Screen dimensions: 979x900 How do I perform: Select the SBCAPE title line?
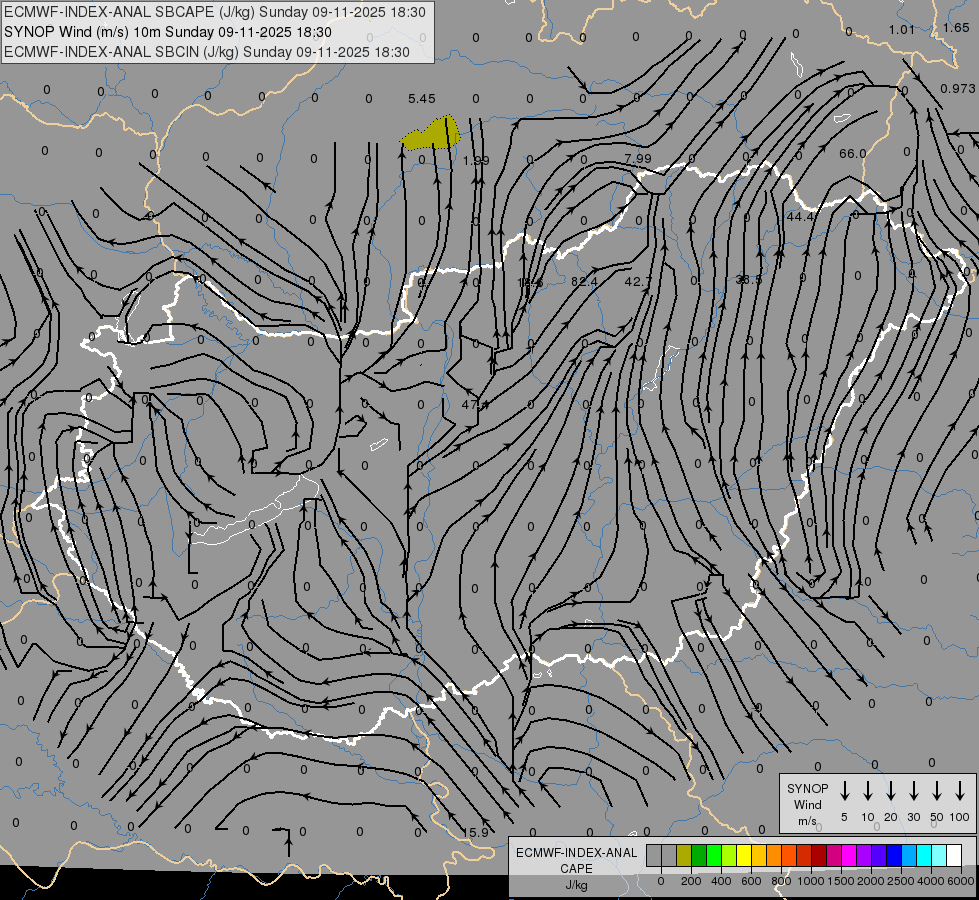[215, 12]
